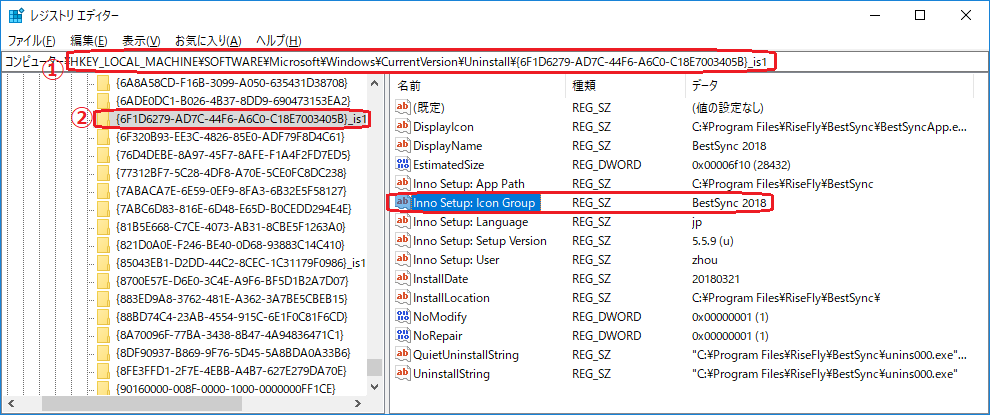Select the DisplayName value name
Image resolution: width=990 pixels, height=415 pixels.
[448, 145]
